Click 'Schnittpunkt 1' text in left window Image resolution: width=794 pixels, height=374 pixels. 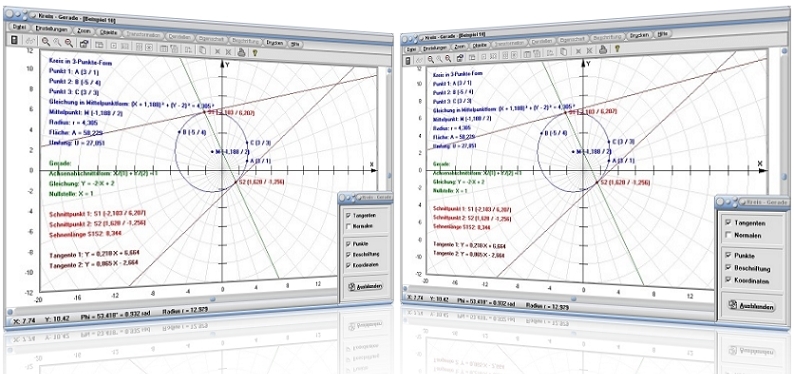pyautogui.click(x=69, y=214)
